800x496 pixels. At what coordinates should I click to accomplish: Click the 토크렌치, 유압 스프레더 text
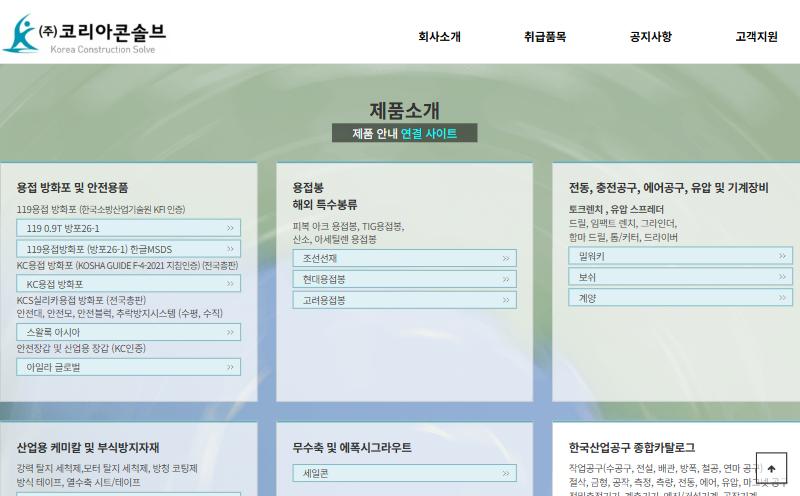616,209
